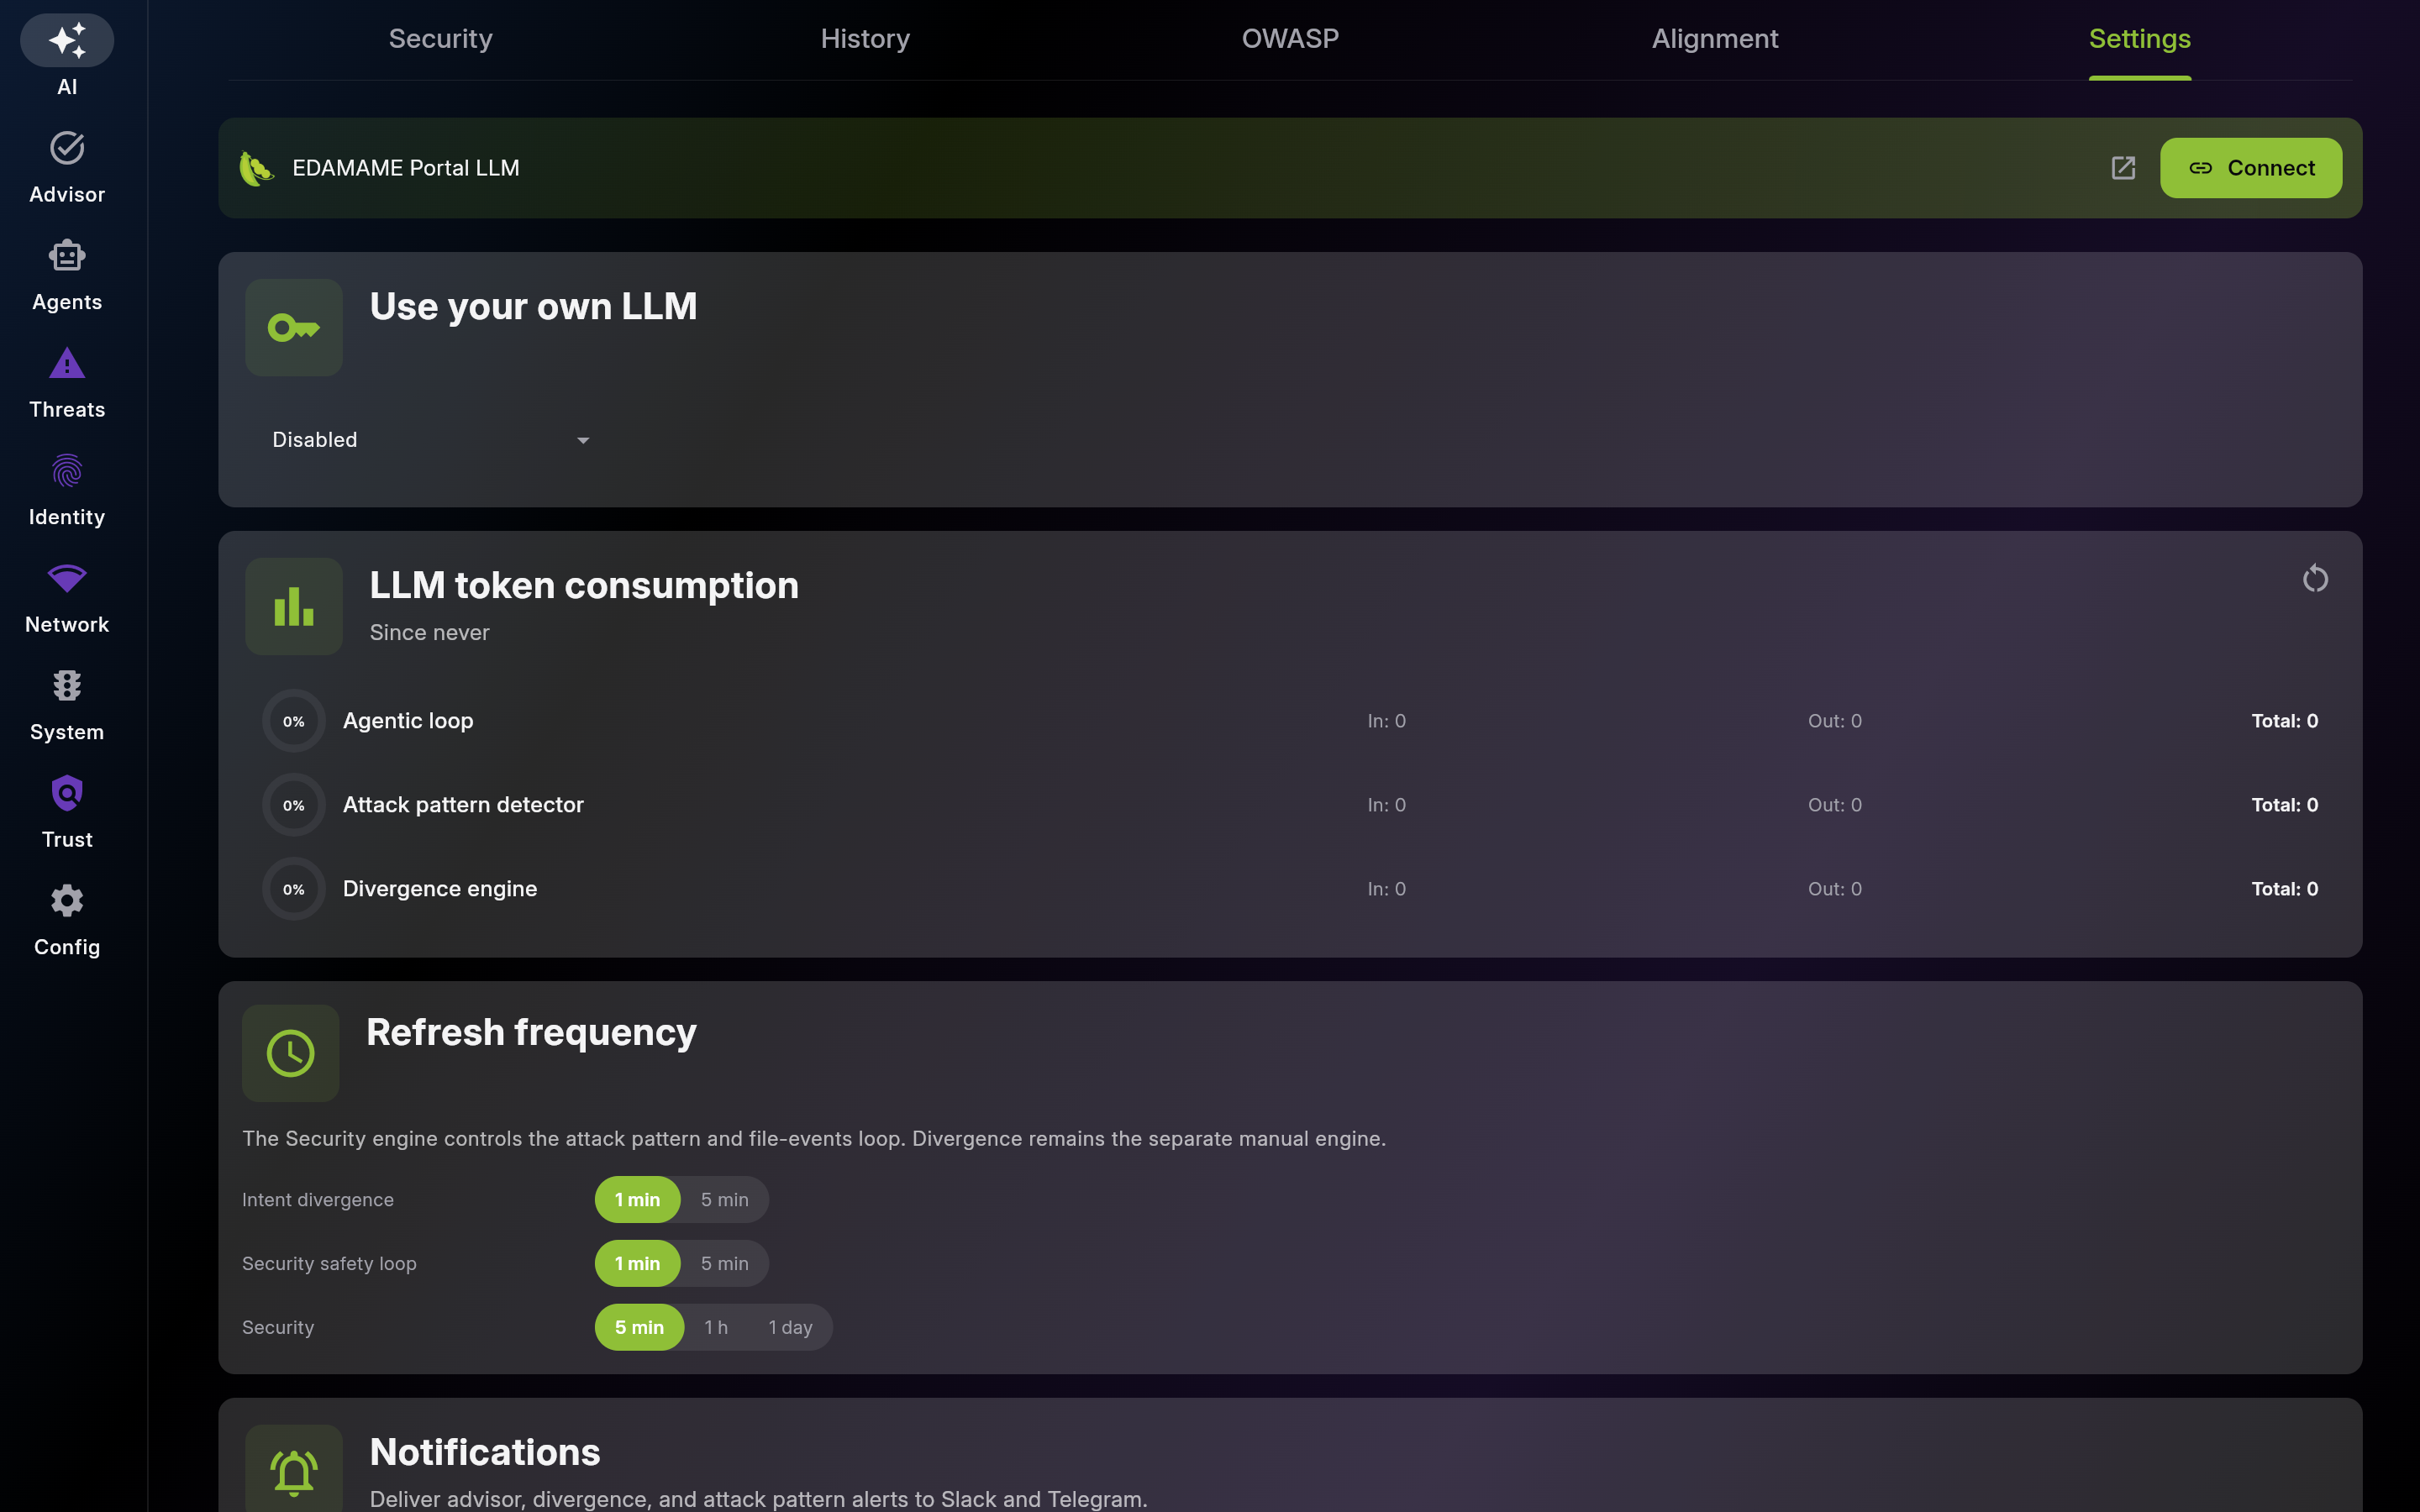Reset LLM token consumption counter
This screenshot has width=2420, height=1512.
click(x=2315, y=579)
